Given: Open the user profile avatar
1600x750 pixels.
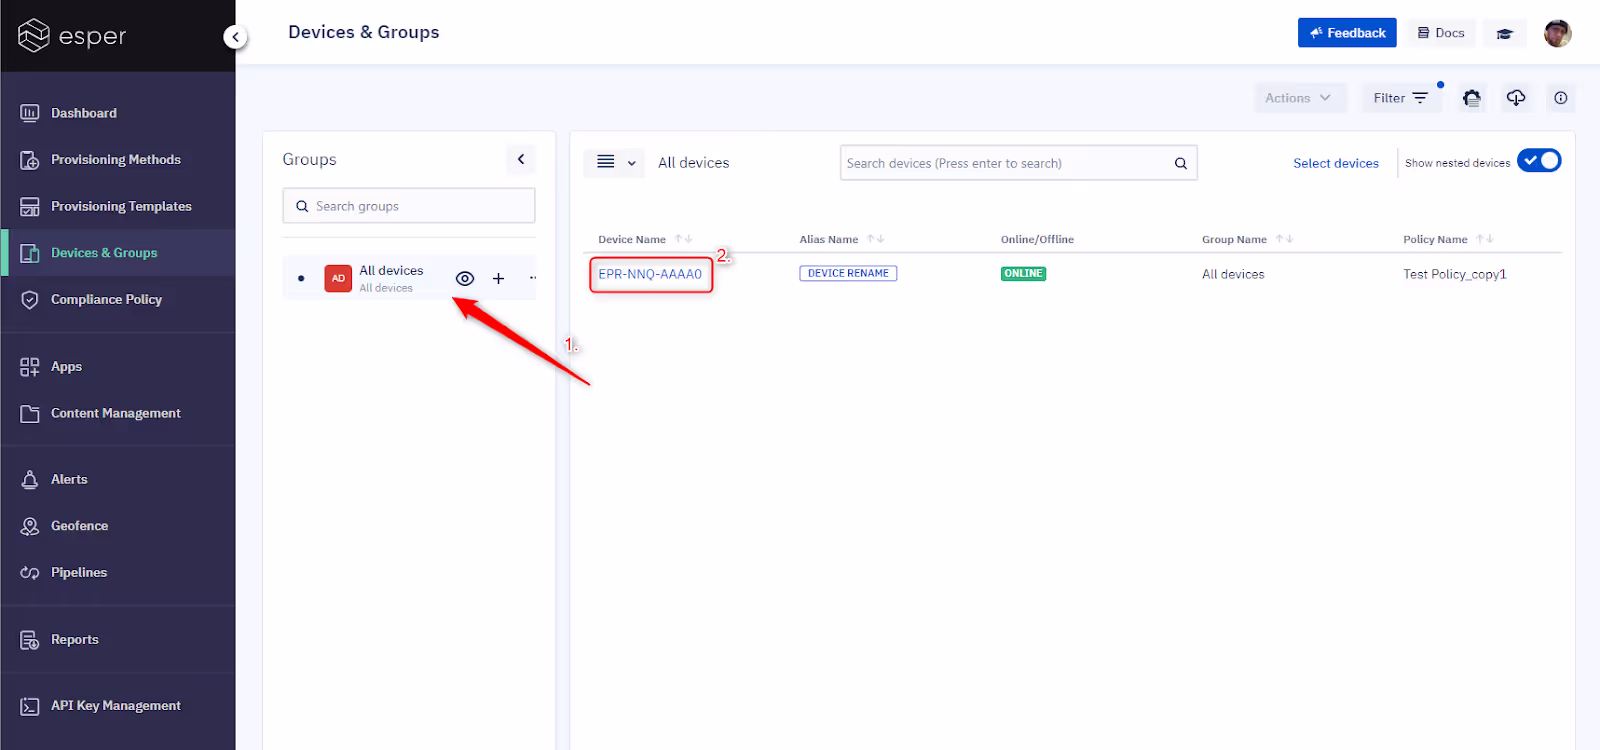Looking at the screenshot, I should click(x=1557, y=33).
